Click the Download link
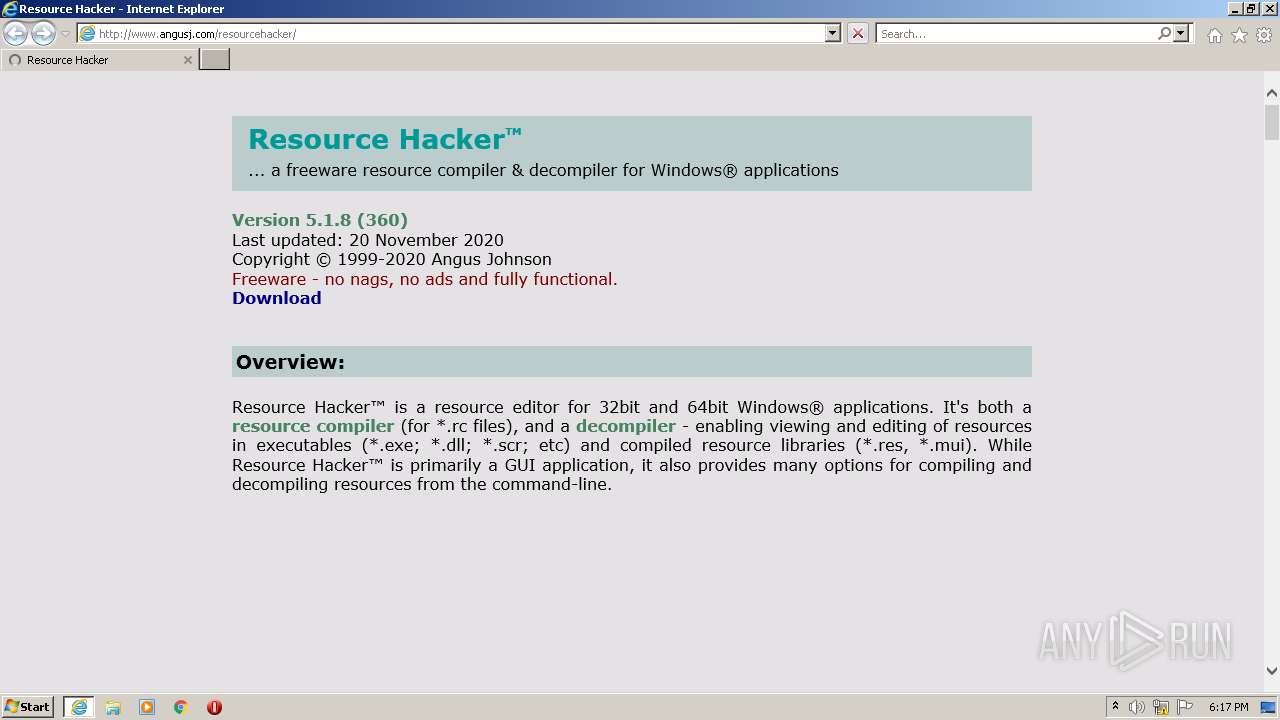1280x720 pixels. click(x=276, y=298)
